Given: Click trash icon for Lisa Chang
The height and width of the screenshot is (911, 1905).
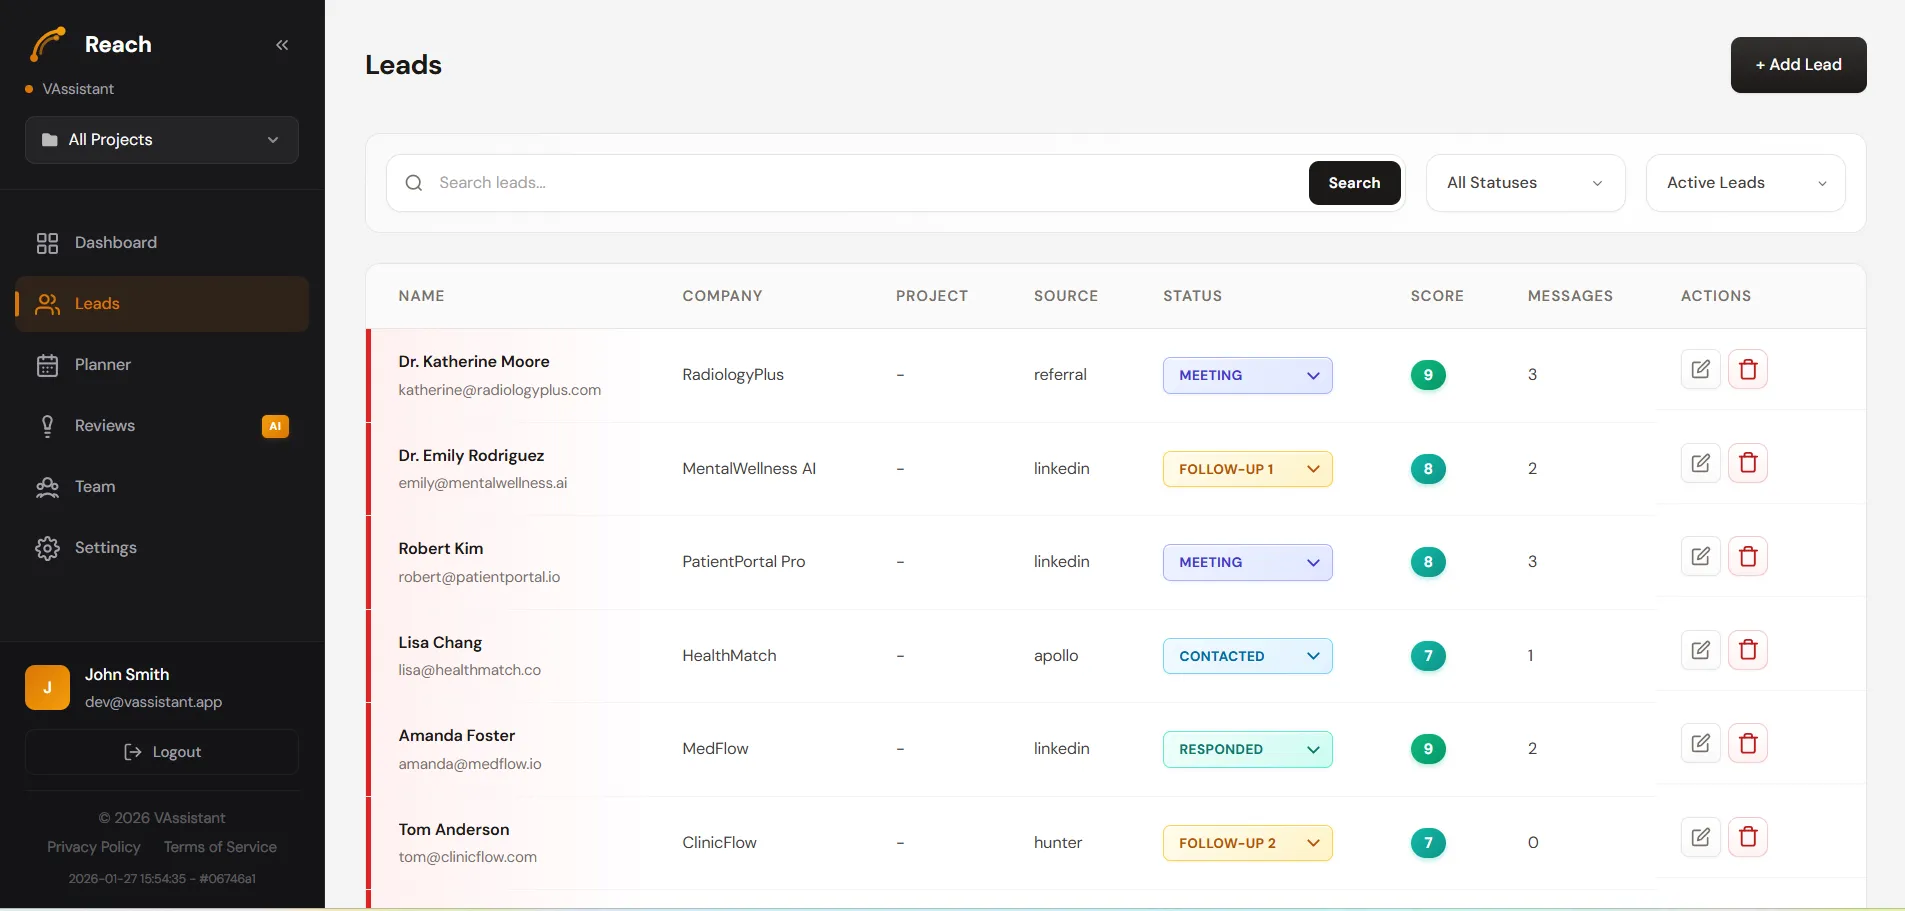Looking at the screenshot, I should coord(1747,650).
